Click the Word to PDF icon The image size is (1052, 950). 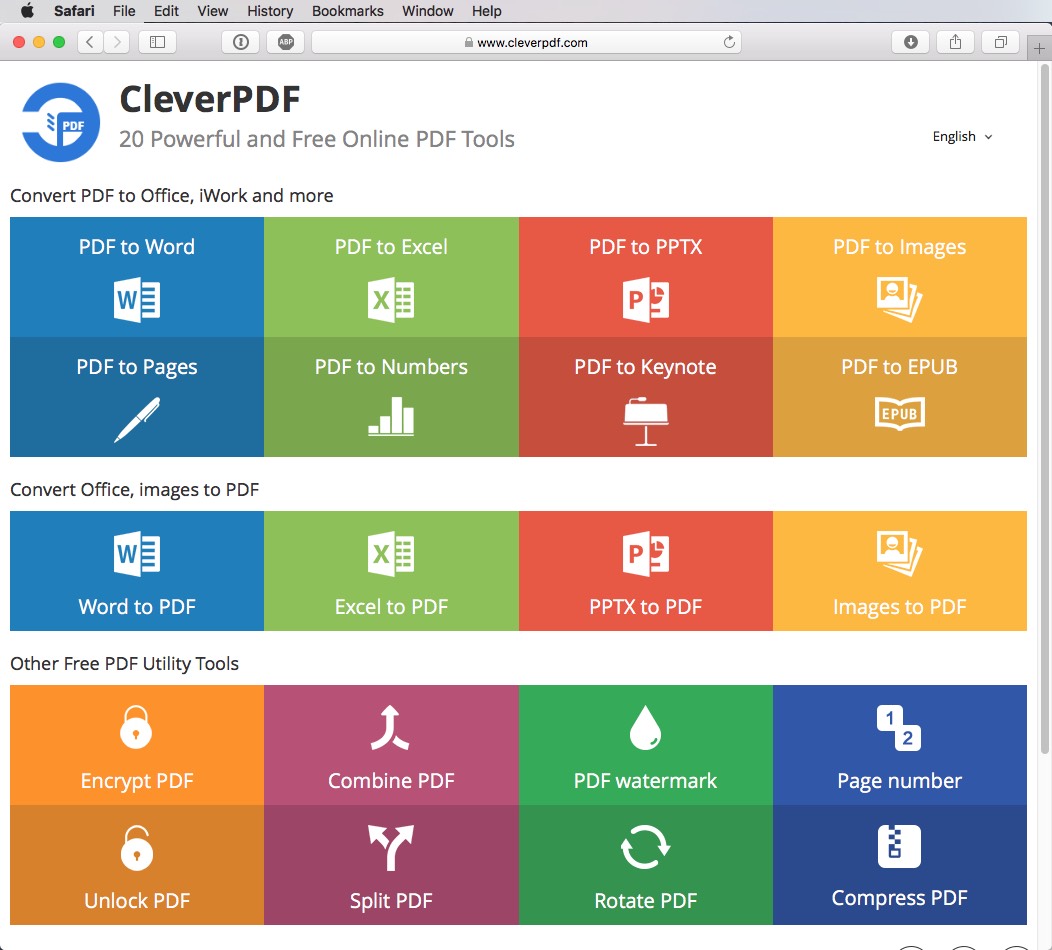point(137,553)
